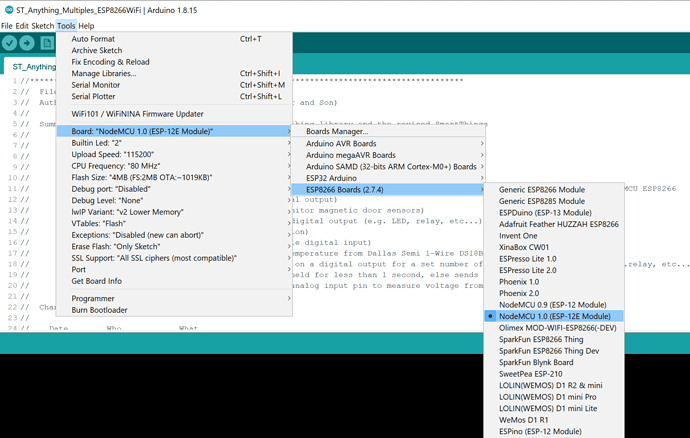Select Phoenix 1.0 board
The image size is (690, 438).
pos(554,282)
